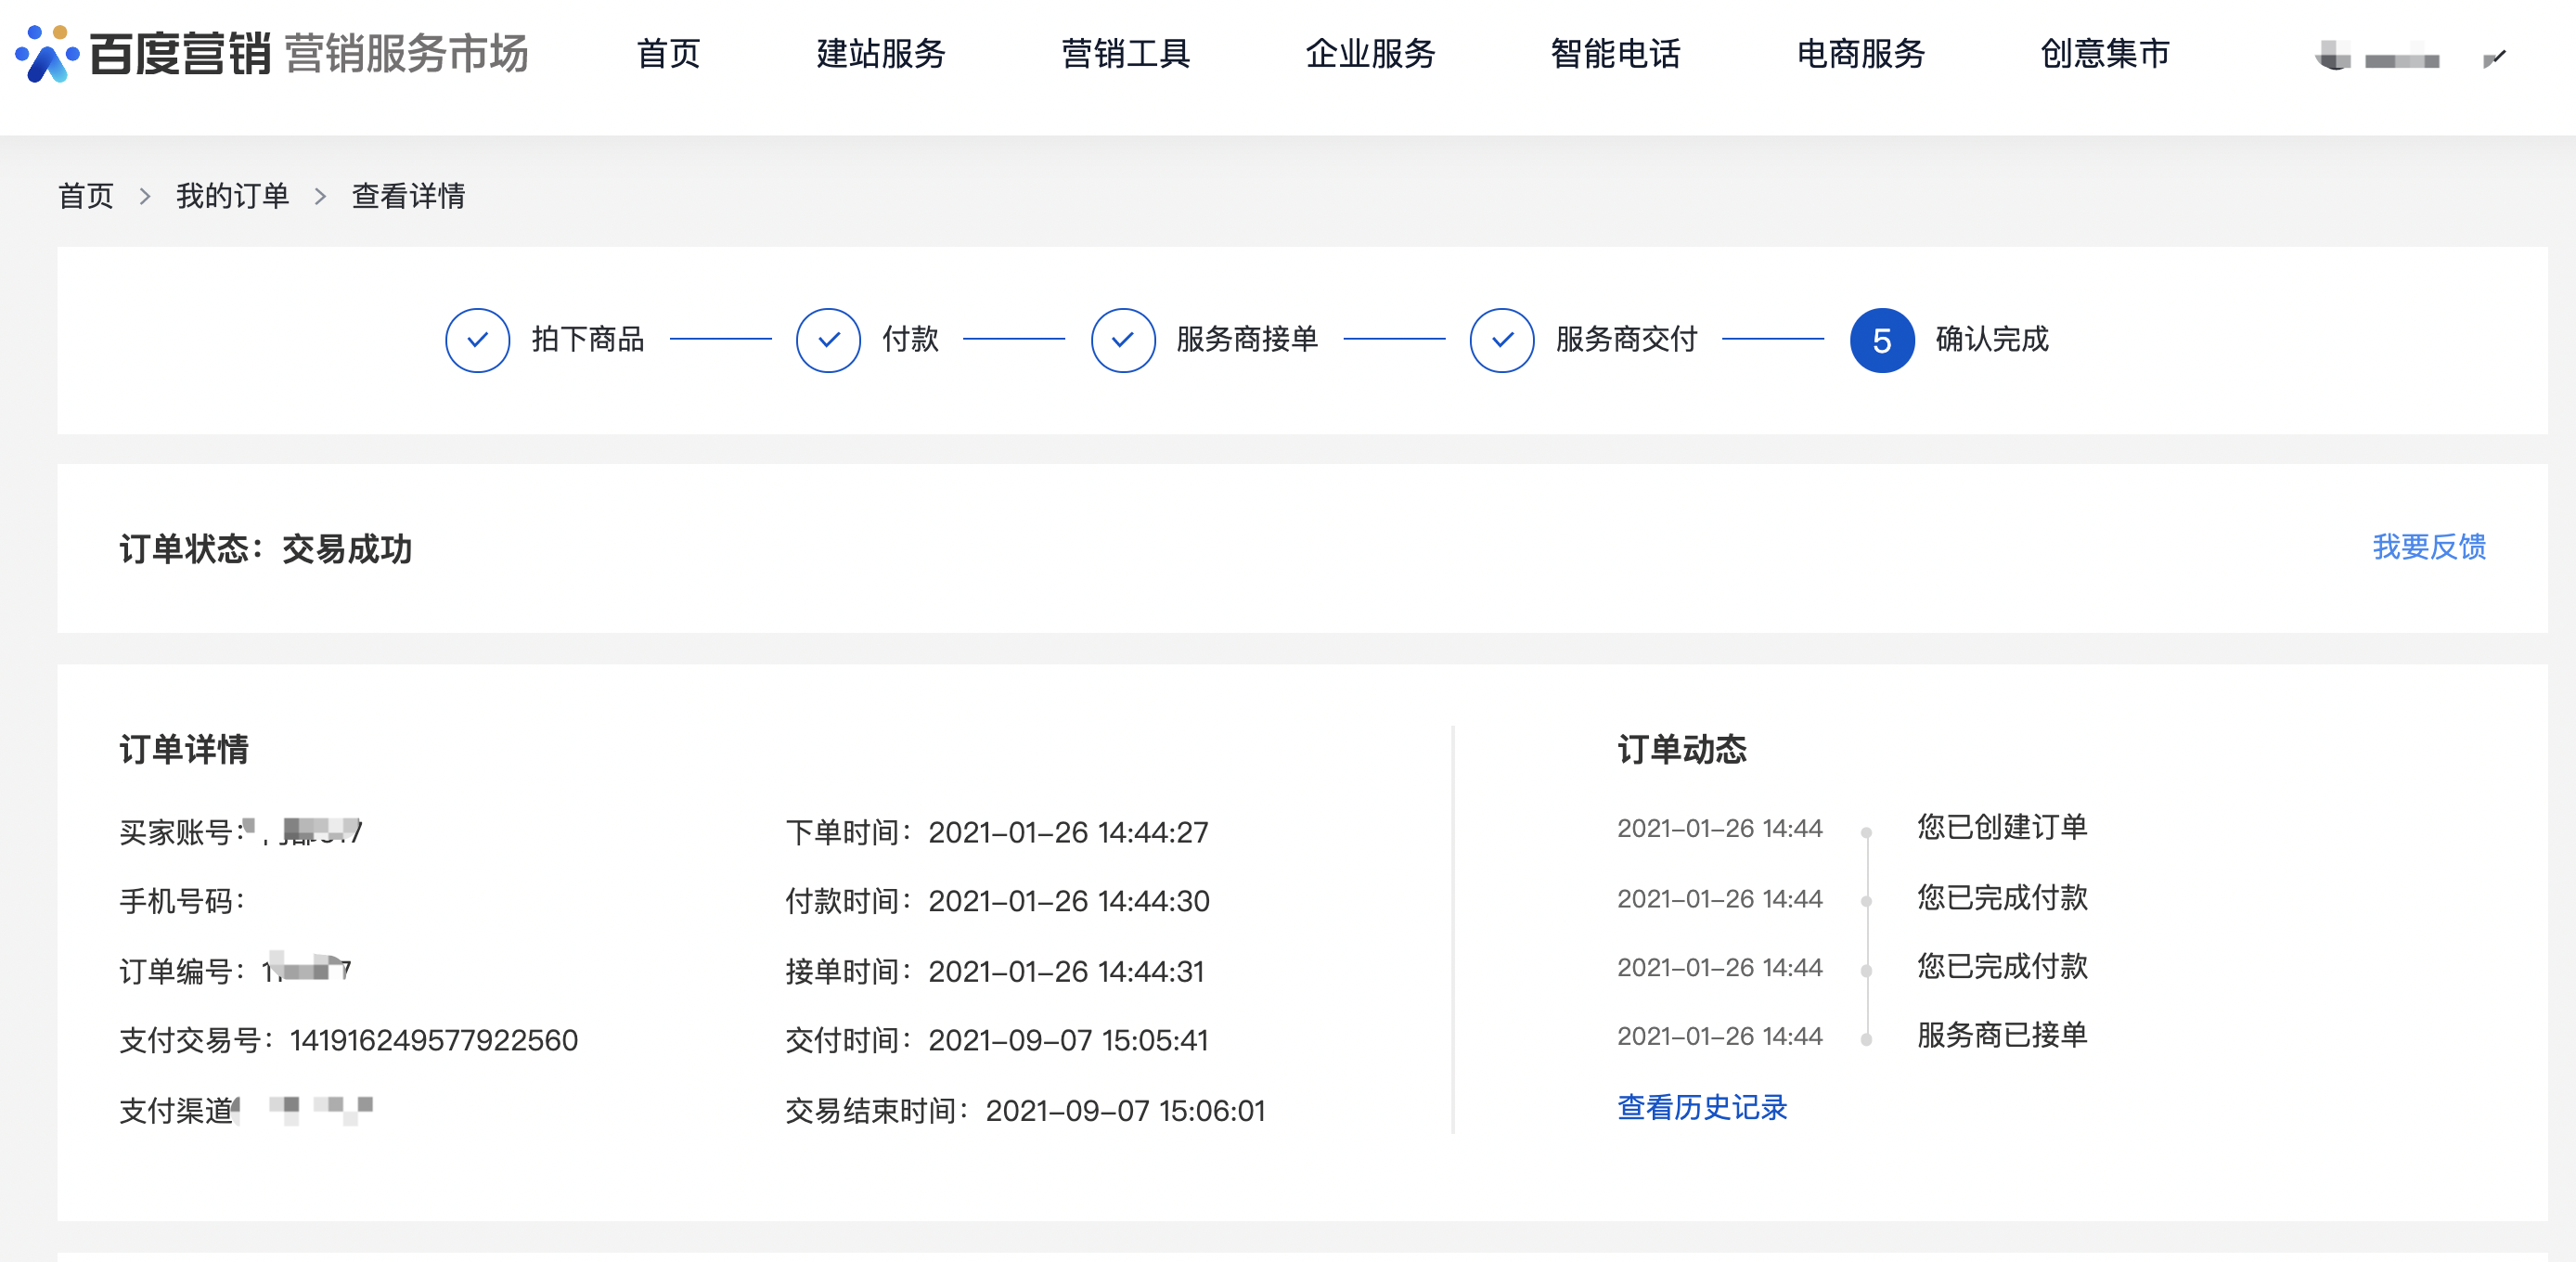Click the 我要反馈 link
Image resolution: width=2576 pixels, height=1262 pixels.
click(x=2428, y=547)
